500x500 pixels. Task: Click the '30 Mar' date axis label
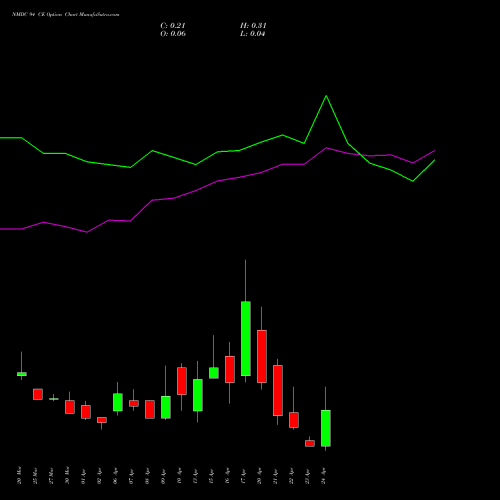click(x=67, y=475)
